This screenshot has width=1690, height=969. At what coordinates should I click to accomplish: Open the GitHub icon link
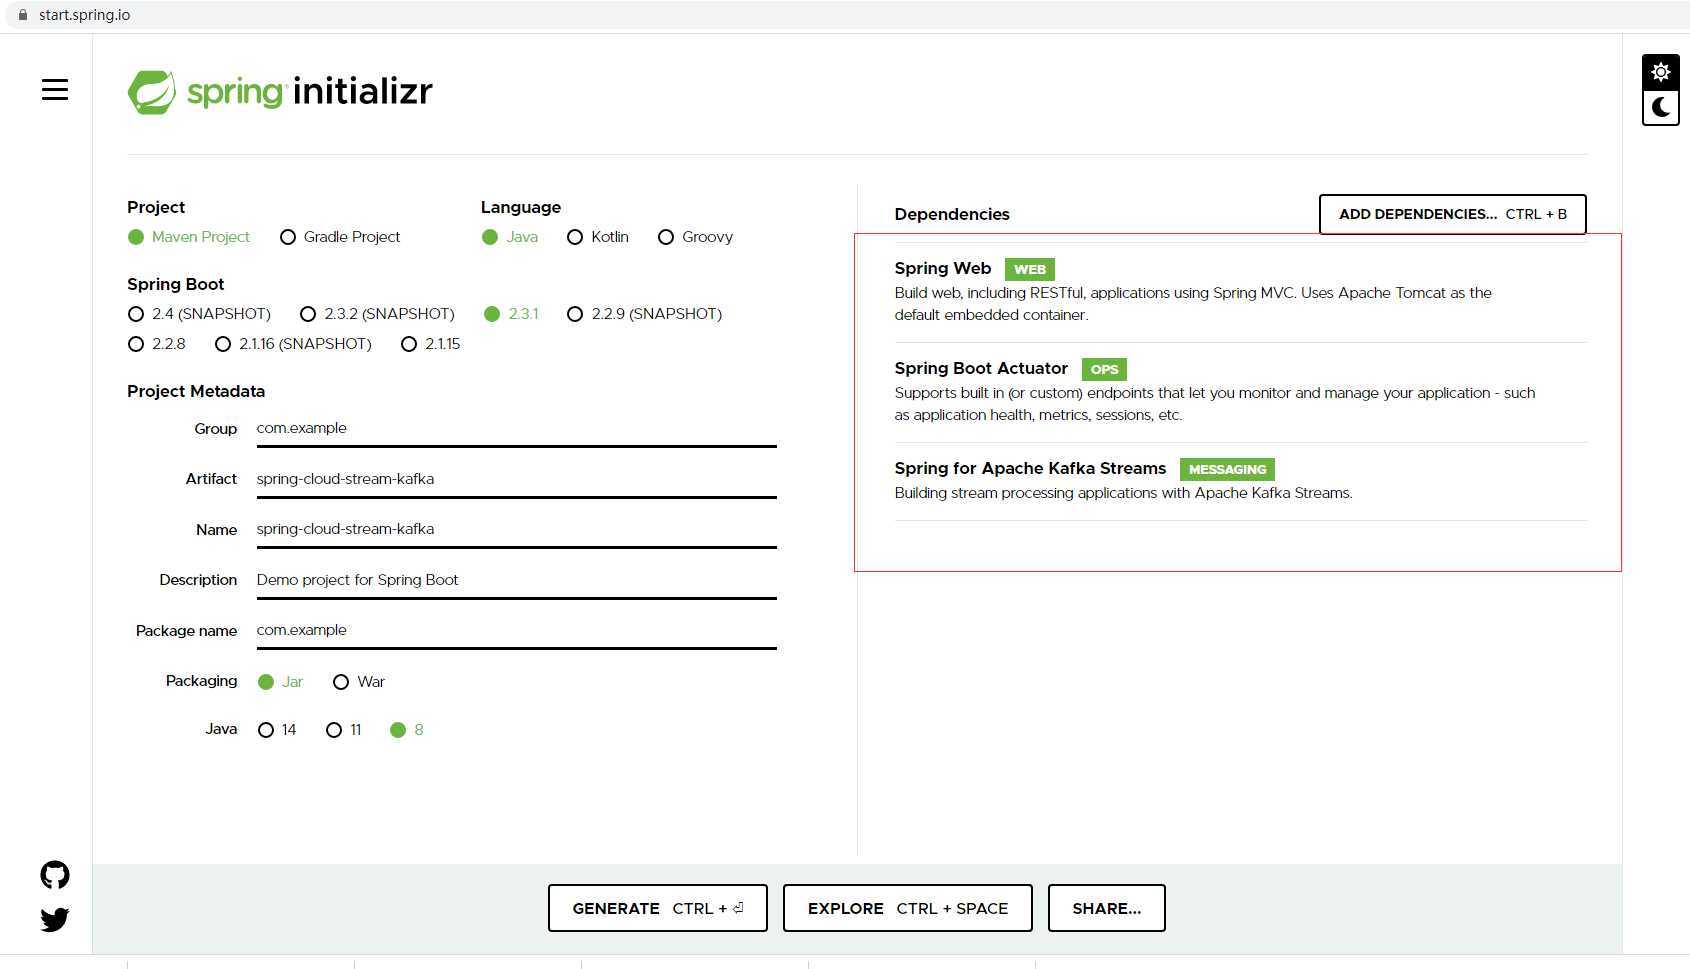coord(55,875)
